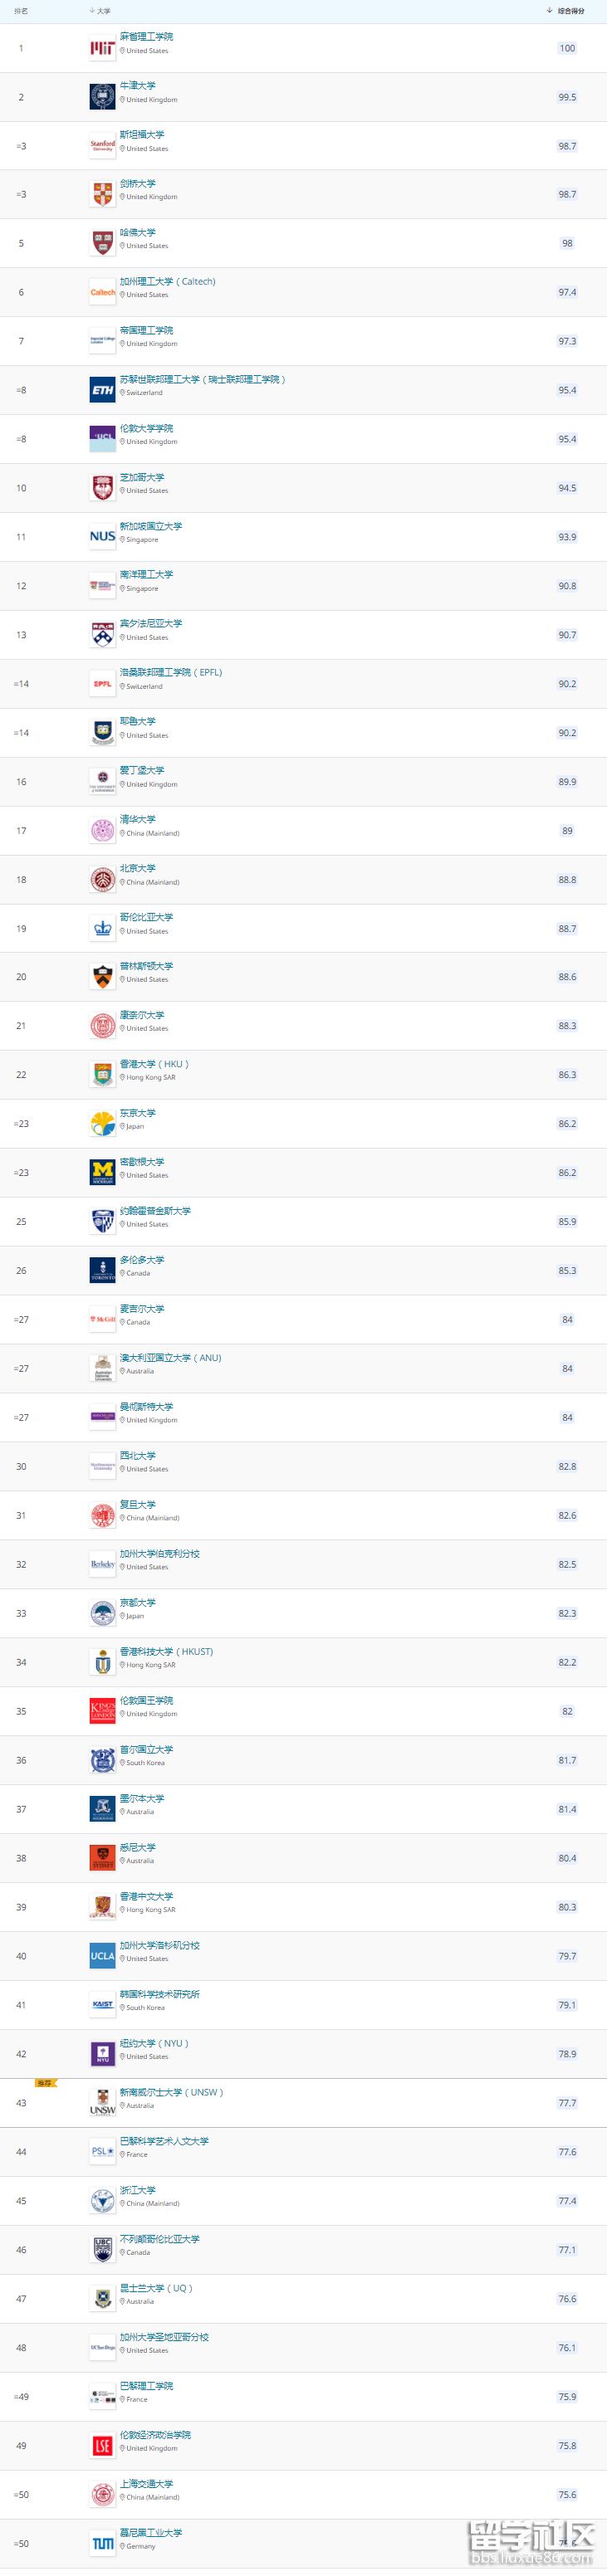Image resolution: width=607 pixels, height=2576 pixels.
Task: Click the ETH Zurich logo
Action: pyautogui.click(x=102, y=390)
